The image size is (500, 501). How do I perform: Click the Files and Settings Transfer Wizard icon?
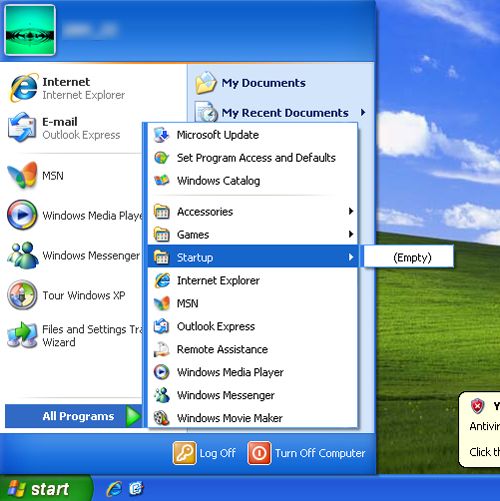[22, 335]
